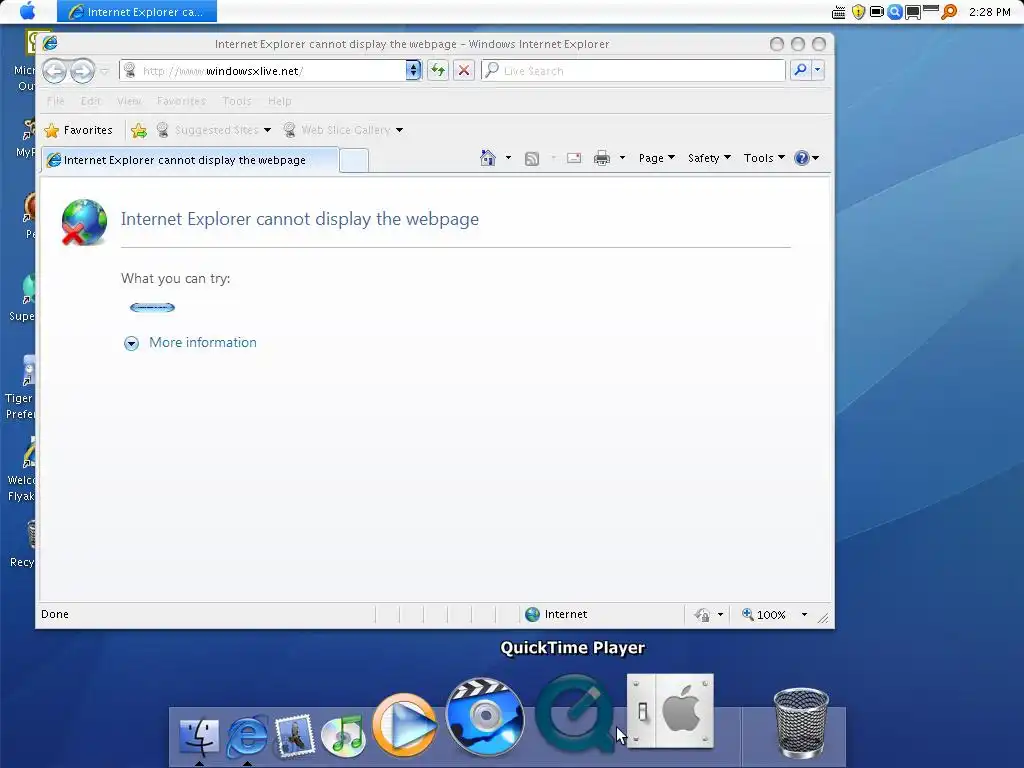Open the recent pages dropdown arrow
This screenshot has height=768, width=1024.
point(104,71)
